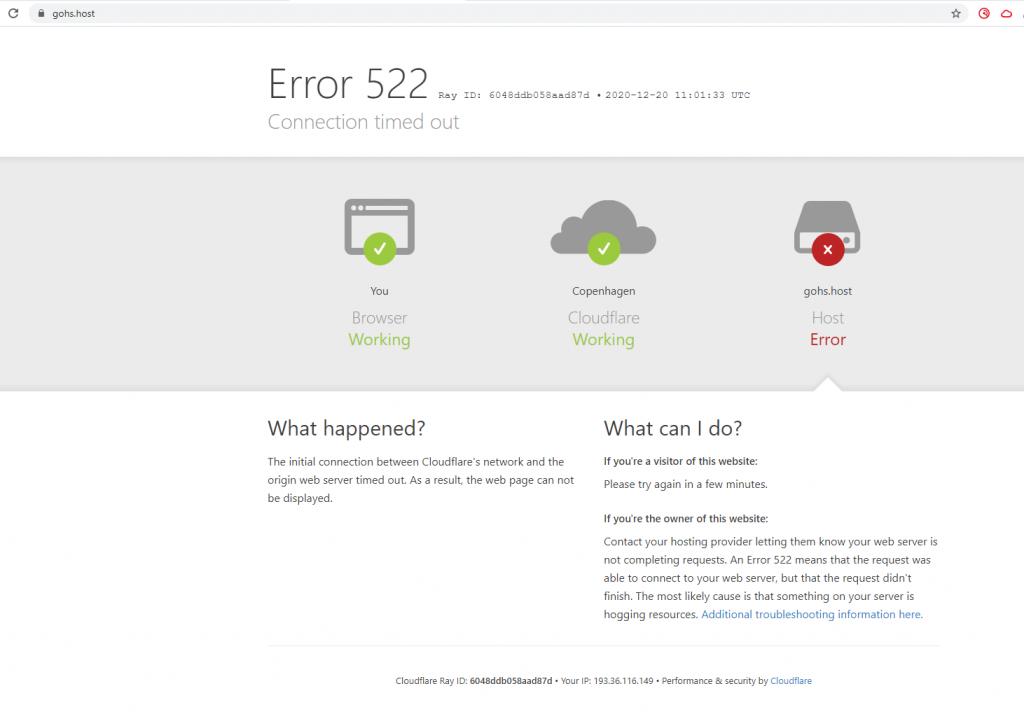Click the Cloudflare cloud status icon

pyautogui.click(x=603, y=231)
